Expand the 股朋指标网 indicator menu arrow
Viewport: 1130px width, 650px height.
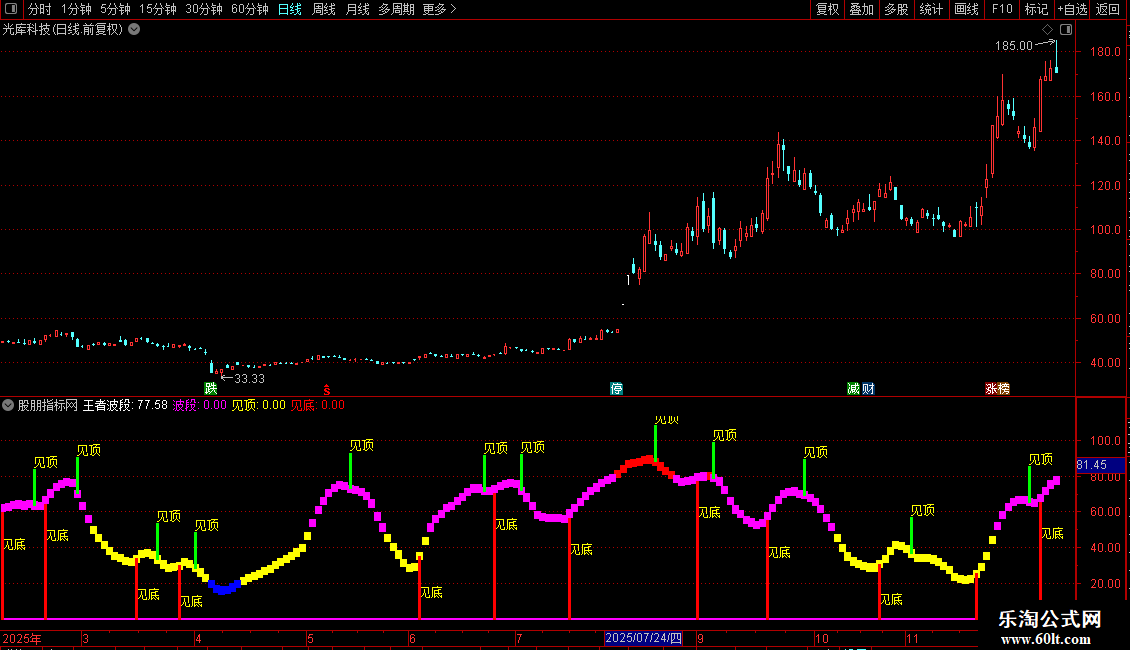8,405
